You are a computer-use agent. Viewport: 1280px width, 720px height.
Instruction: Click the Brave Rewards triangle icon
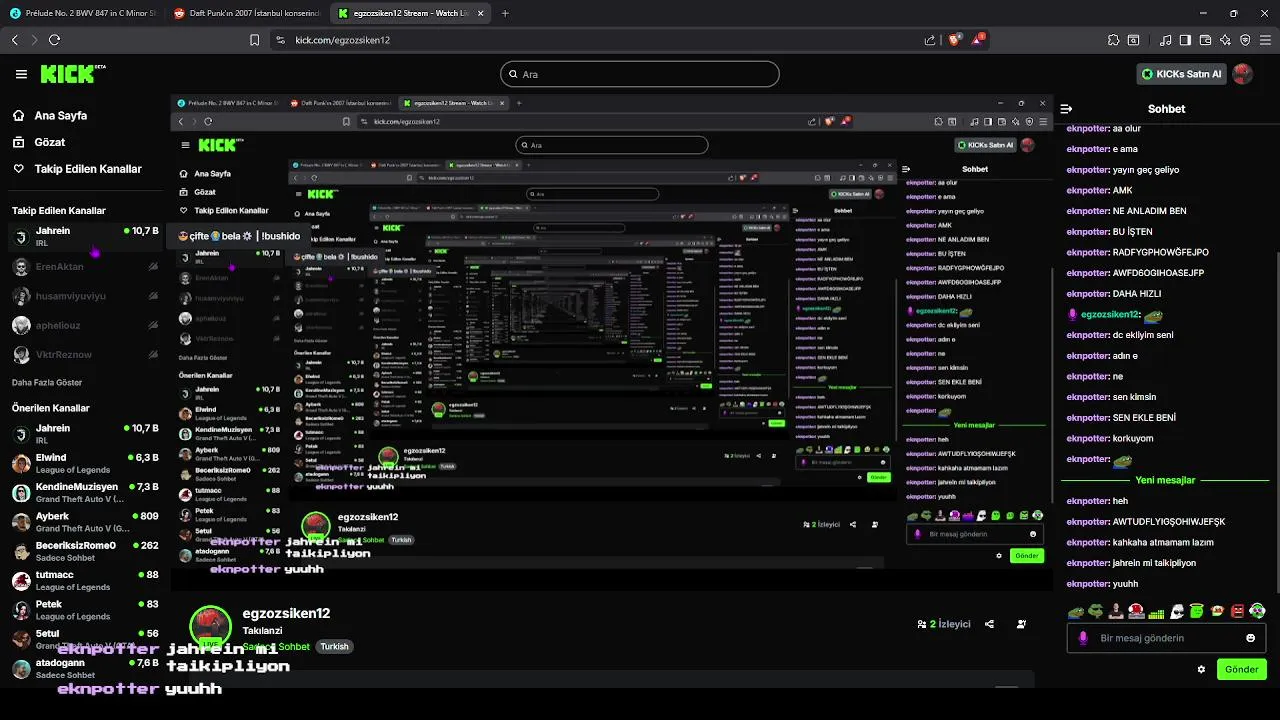pos(979,40)
